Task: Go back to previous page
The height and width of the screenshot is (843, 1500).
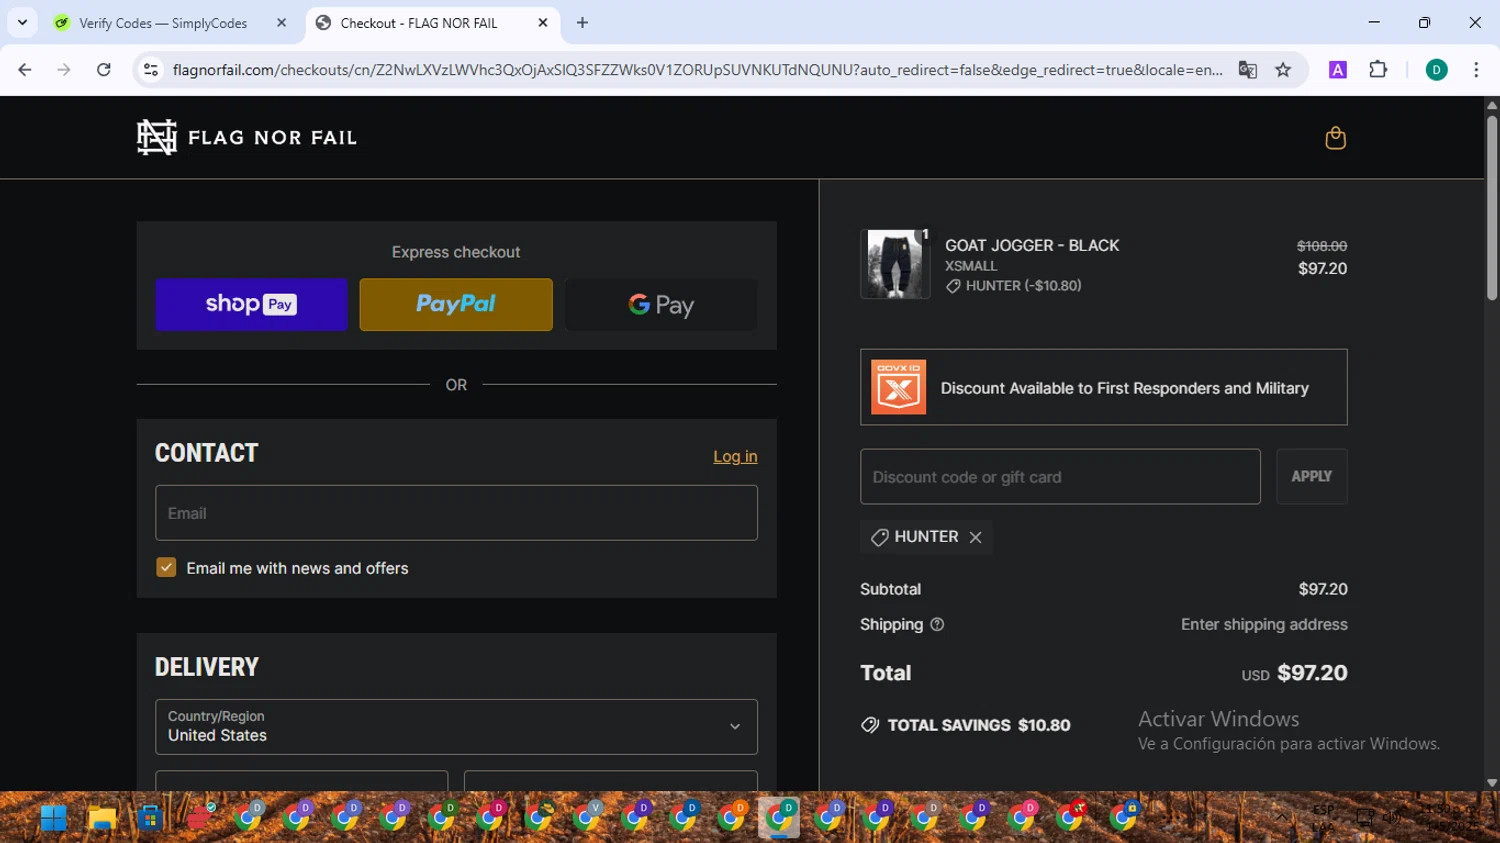Action: (25, 70)
